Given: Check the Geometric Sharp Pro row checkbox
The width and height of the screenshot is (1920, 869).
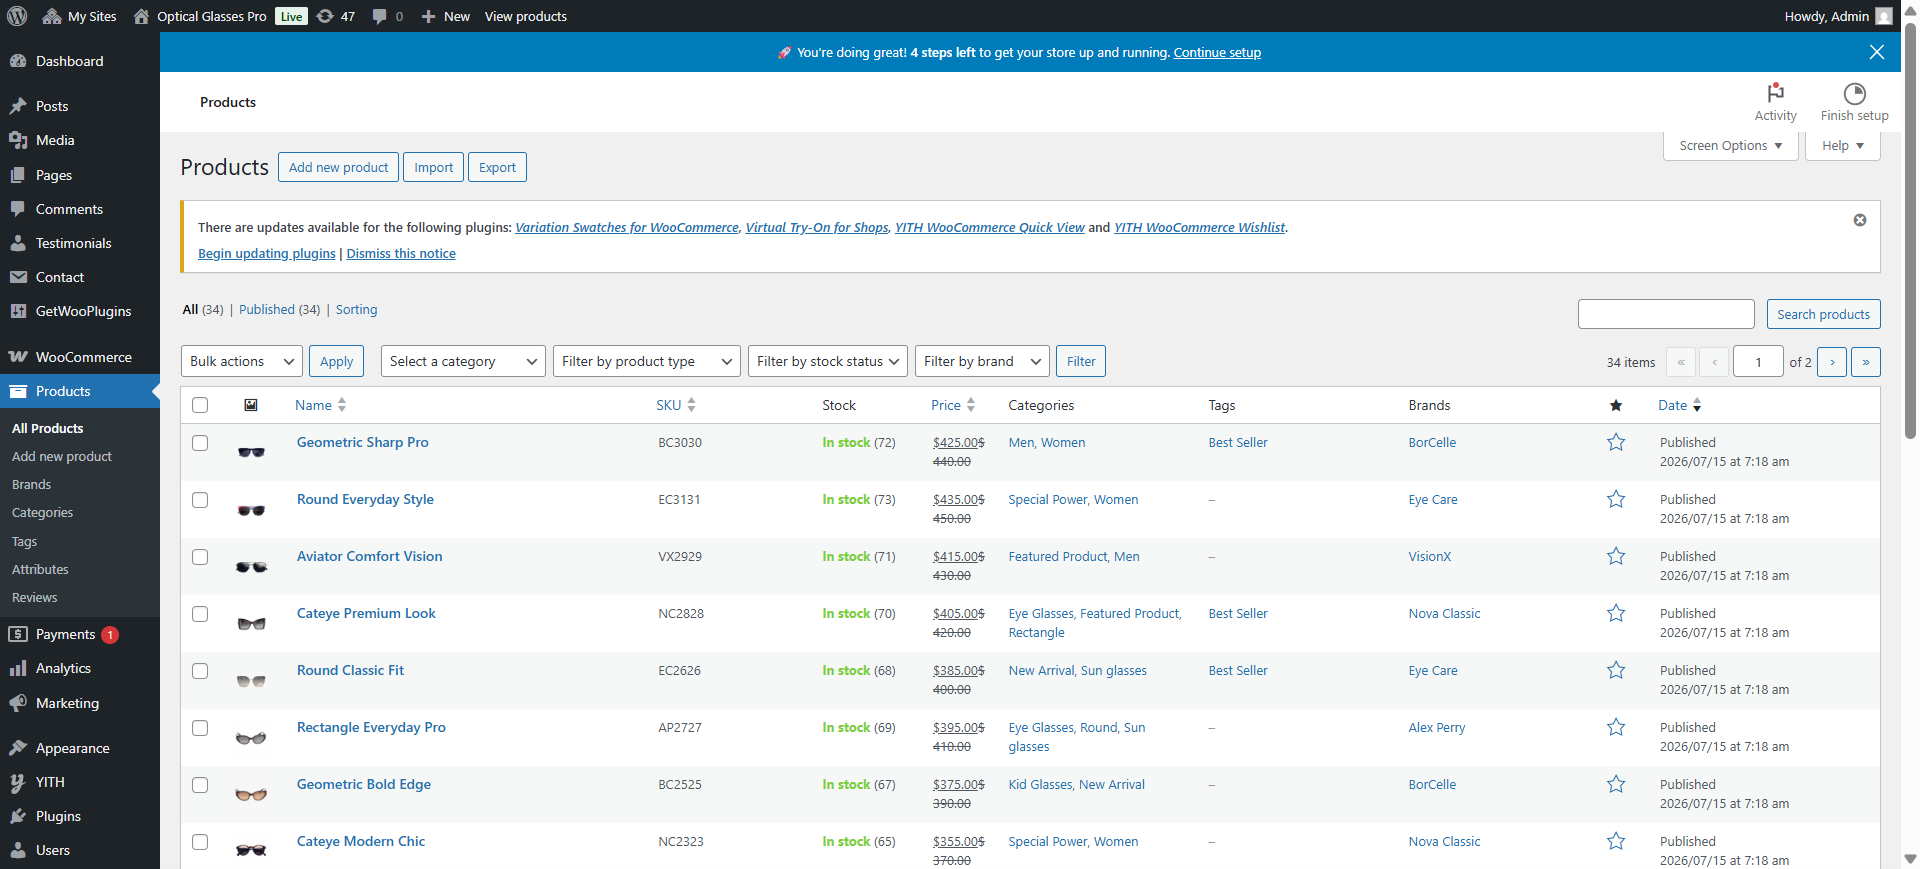Looking at the screenshot, I should (x=200, y=443).
